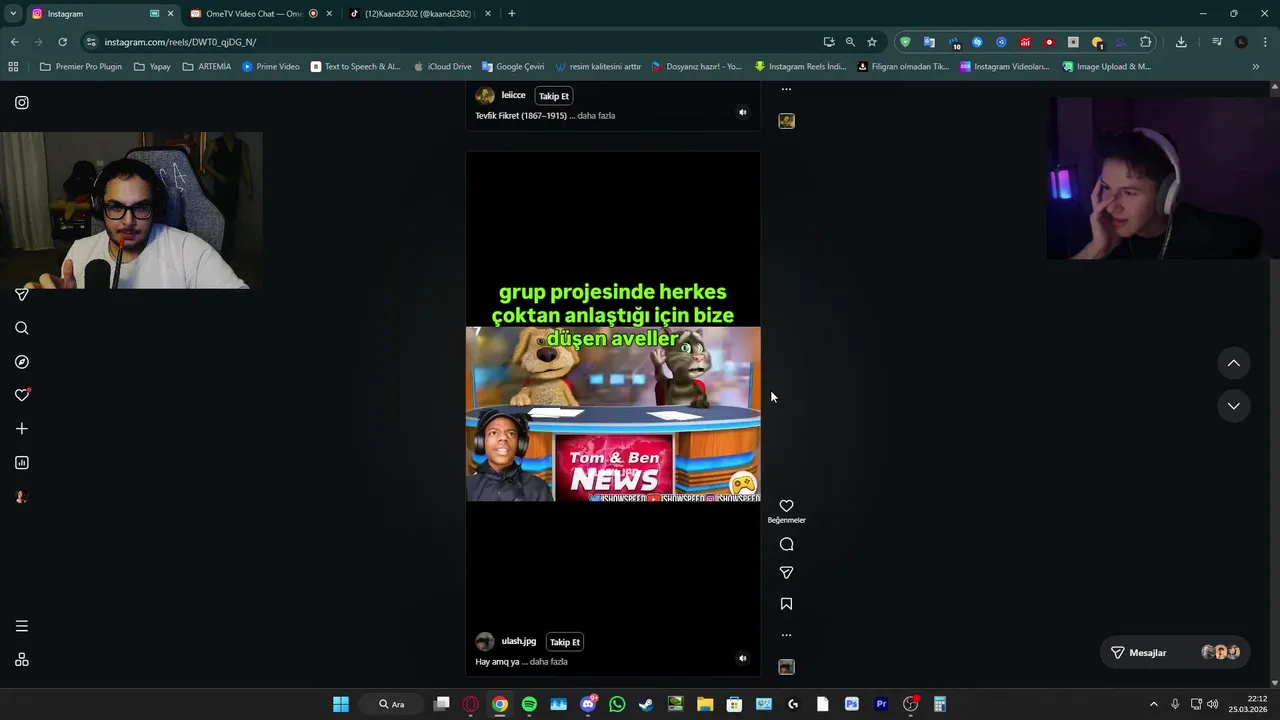Open Chrome downloads icon
This screenshot has width=1280, height=720.
(x=1181, y=42)
